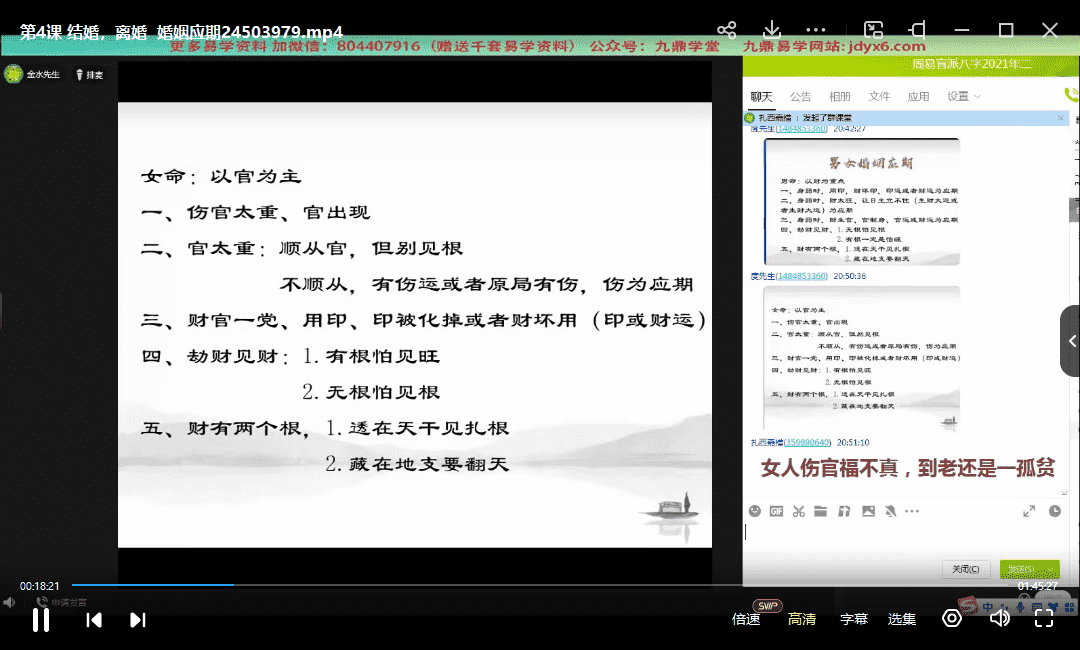Image resolution: width=1080 pixels, height=650 pixels.
Task: Open the 倍速 playback speed menu
Action: pyautogui.click(x=746, y=619)
